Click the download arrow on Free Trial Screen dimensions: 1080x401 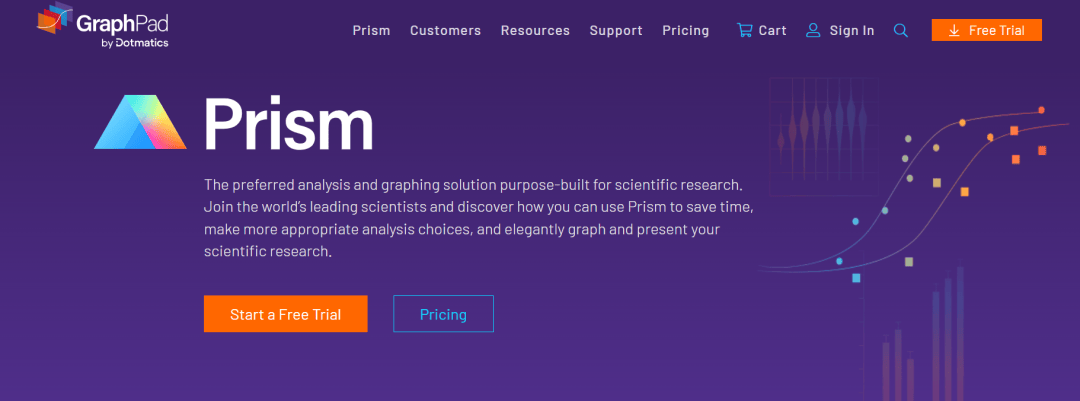click(954, 30)
